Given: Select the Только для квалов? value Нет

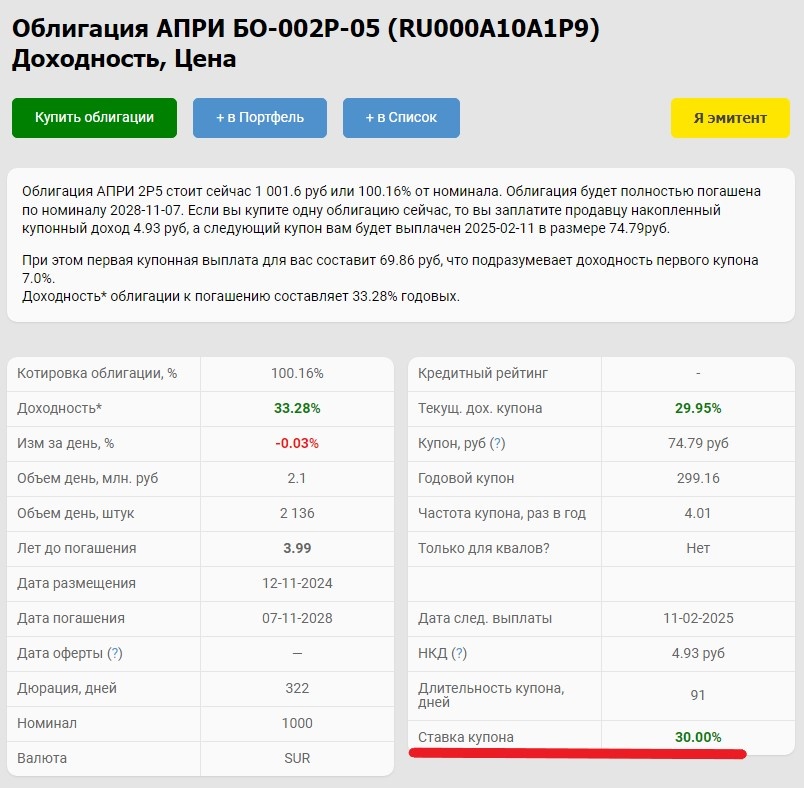Looking at the screenshot, I should [698, 548].
